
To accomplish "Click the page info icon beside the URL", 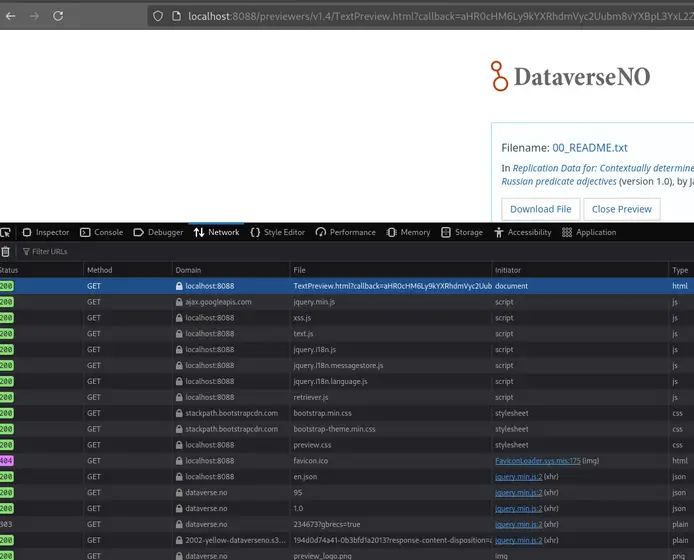I will point(176,16).
